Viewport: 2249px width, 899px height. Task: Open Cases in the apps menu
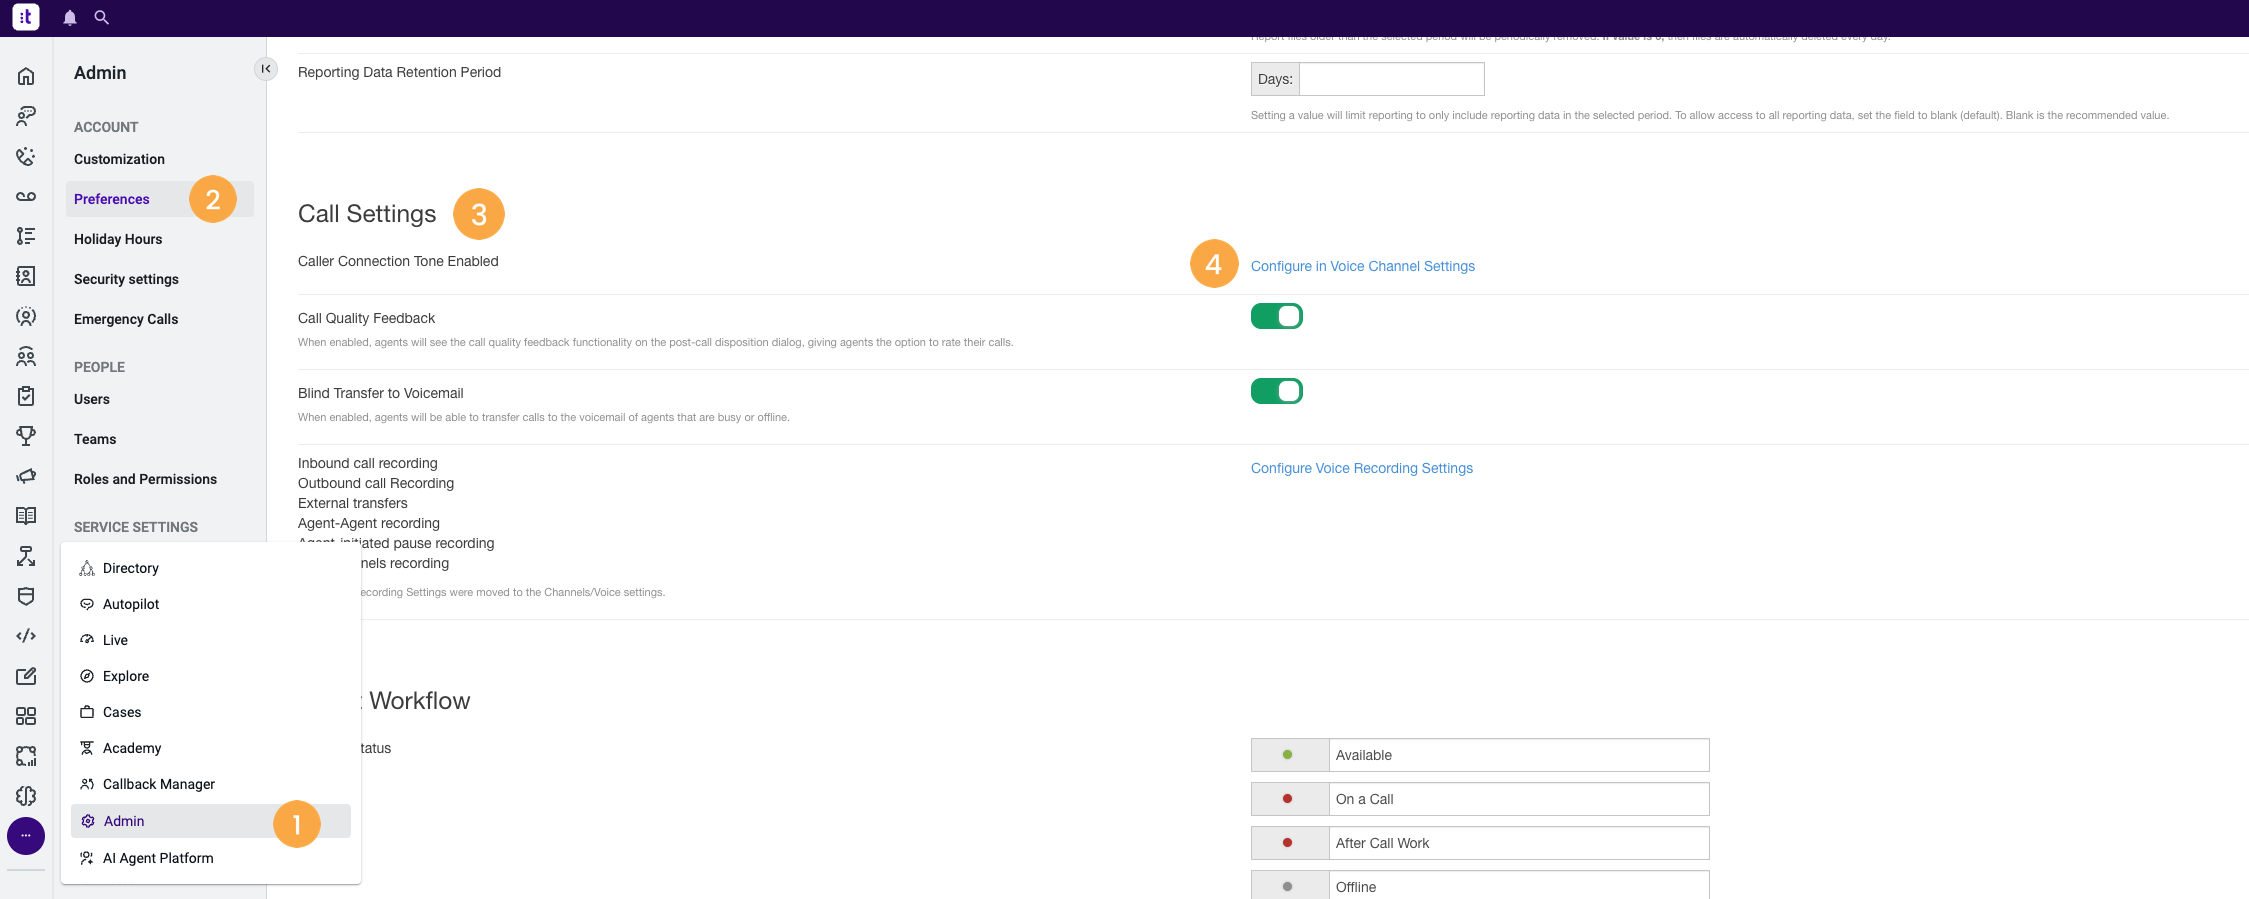pyautogui.click(x=211, y=712)
